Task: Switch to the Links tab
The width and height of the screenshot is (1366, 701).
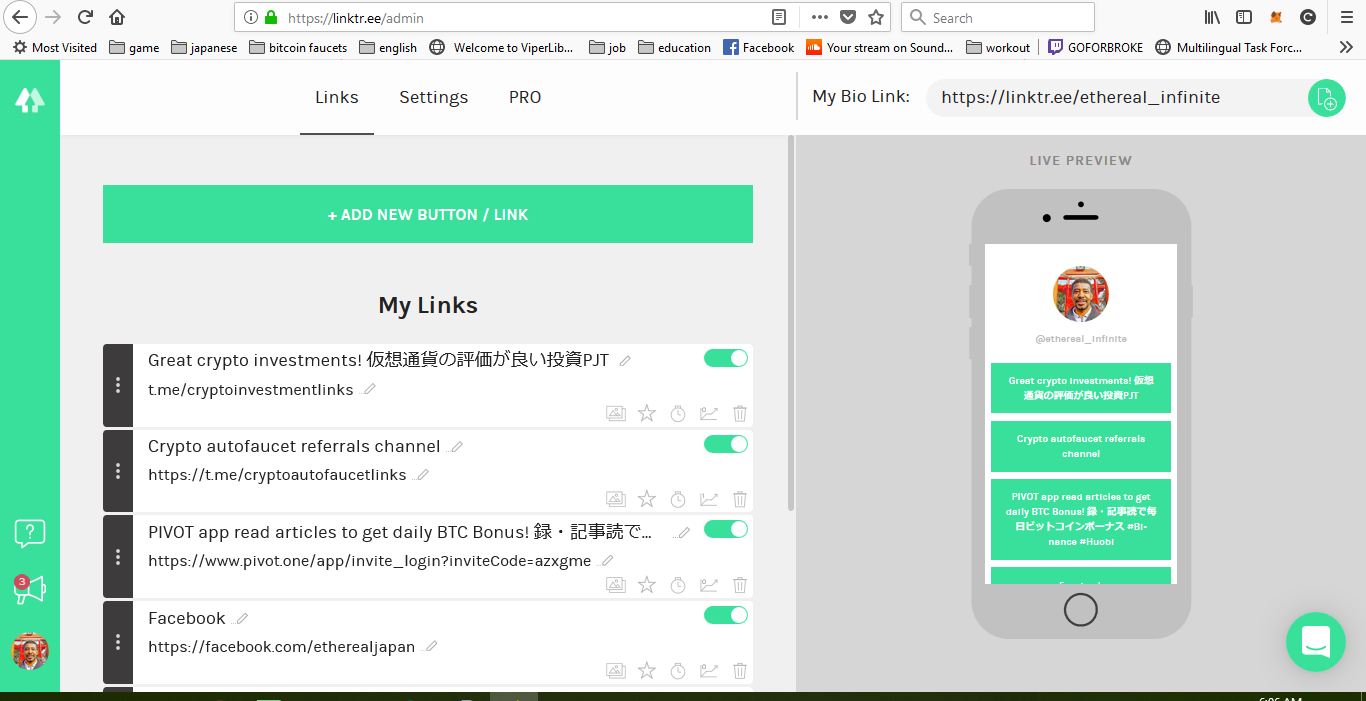Action: coord(337,97)
